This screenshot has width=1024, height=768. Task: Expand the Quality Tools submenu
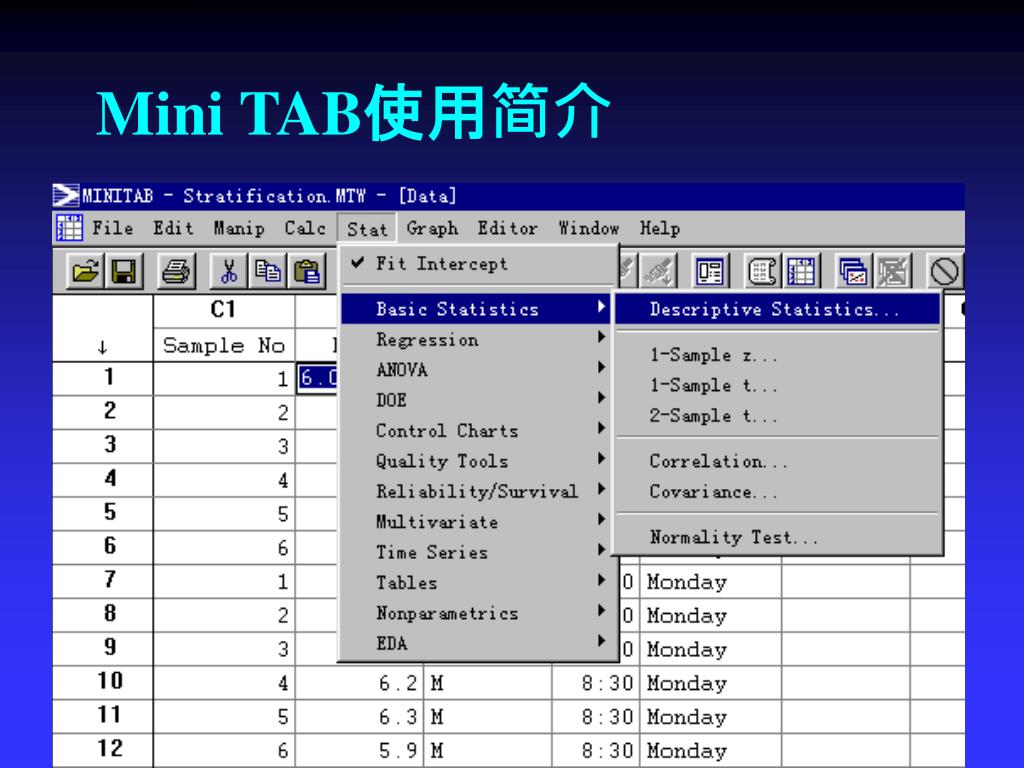[x=476, y=461]
